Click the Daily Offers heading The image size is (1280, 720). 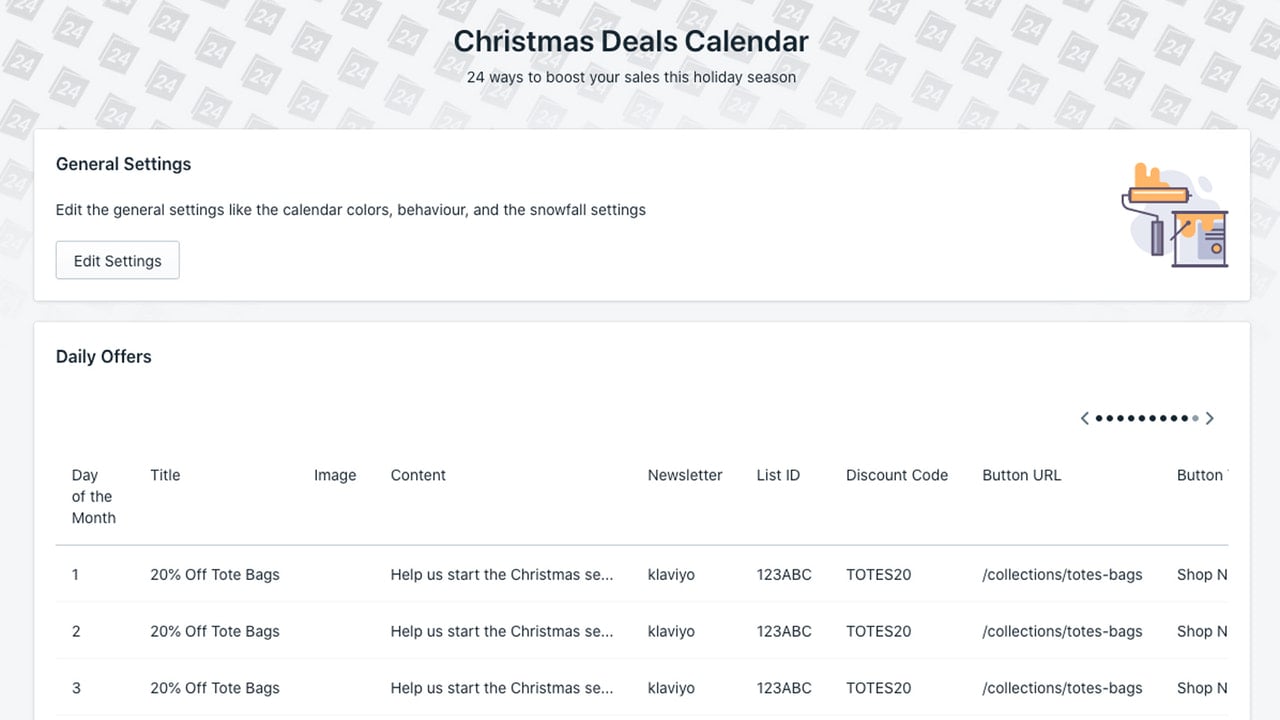point(104,357)
